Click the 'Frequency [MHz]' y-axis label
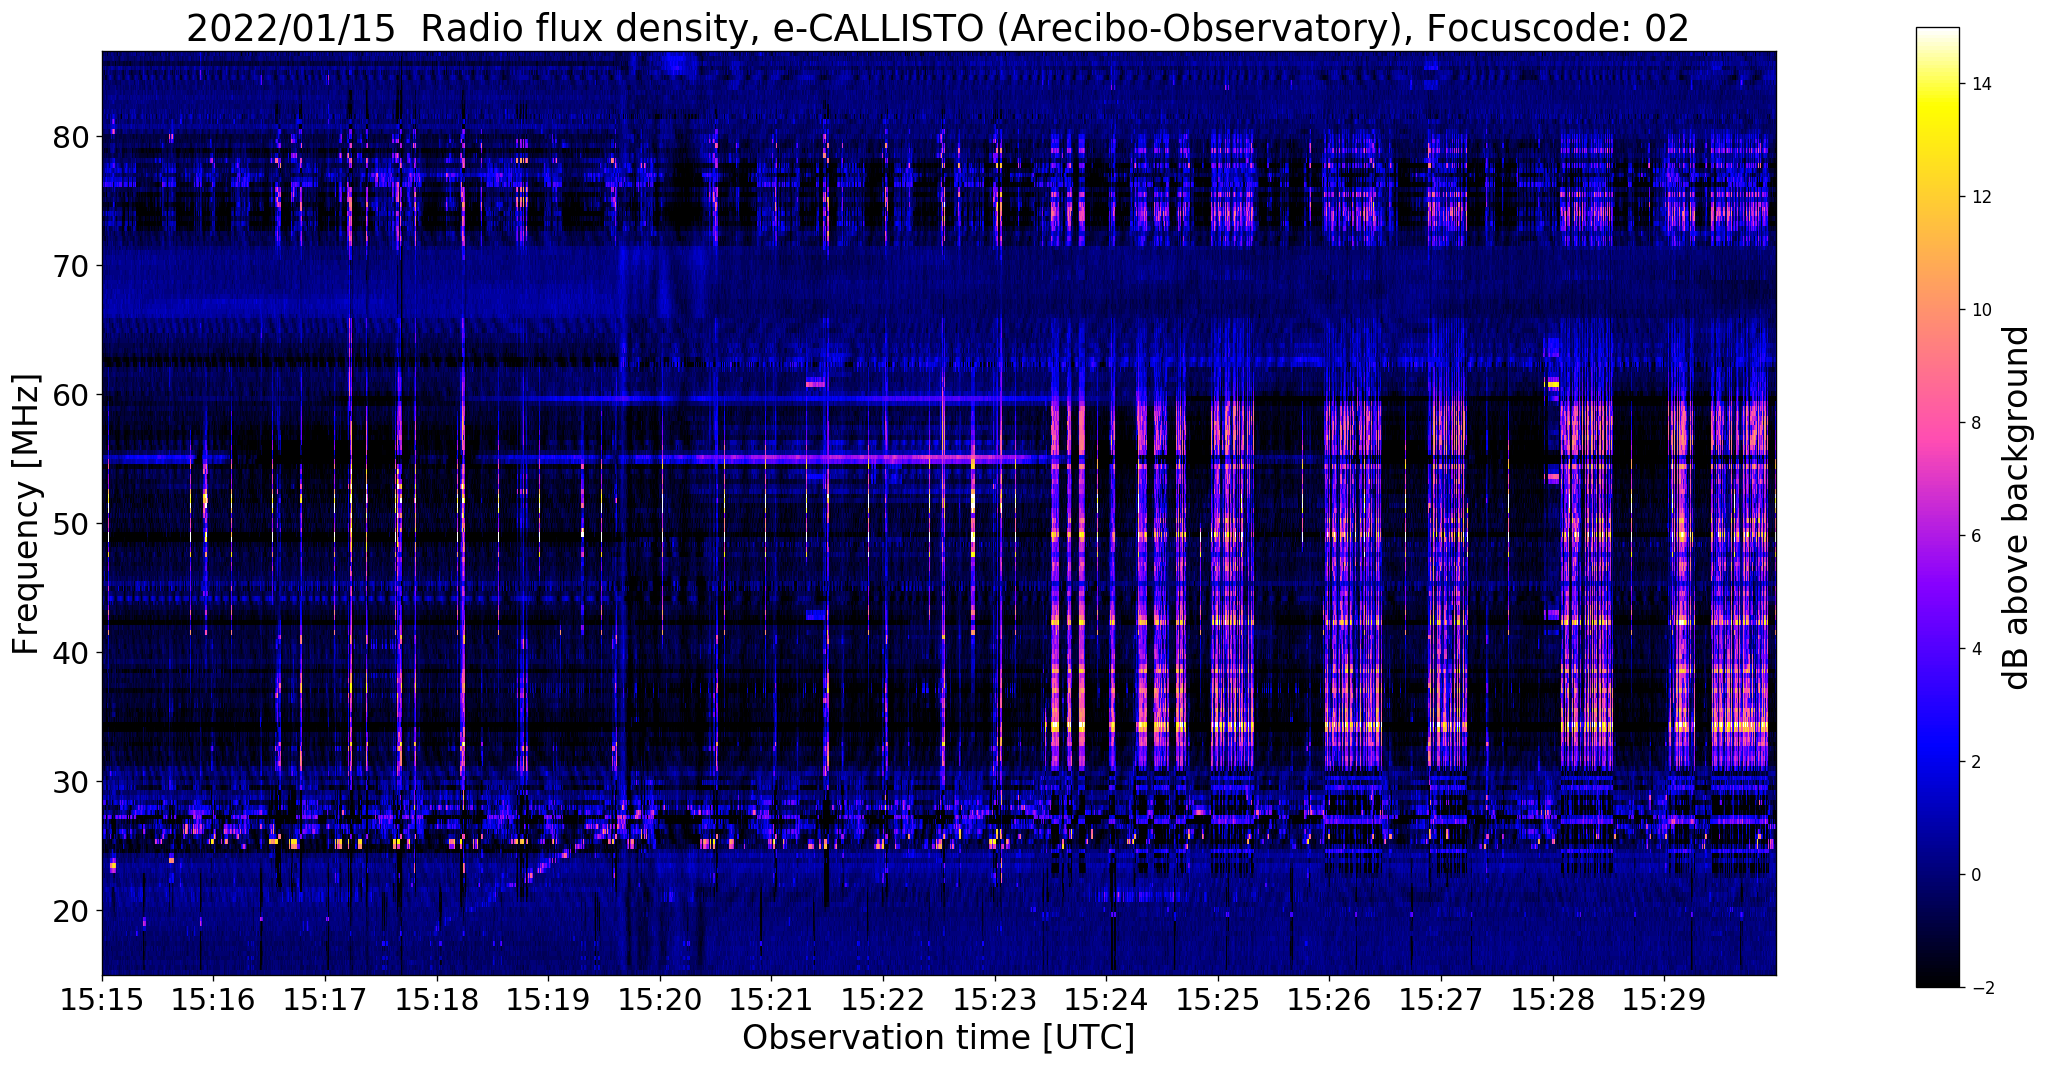 point(26,514)
